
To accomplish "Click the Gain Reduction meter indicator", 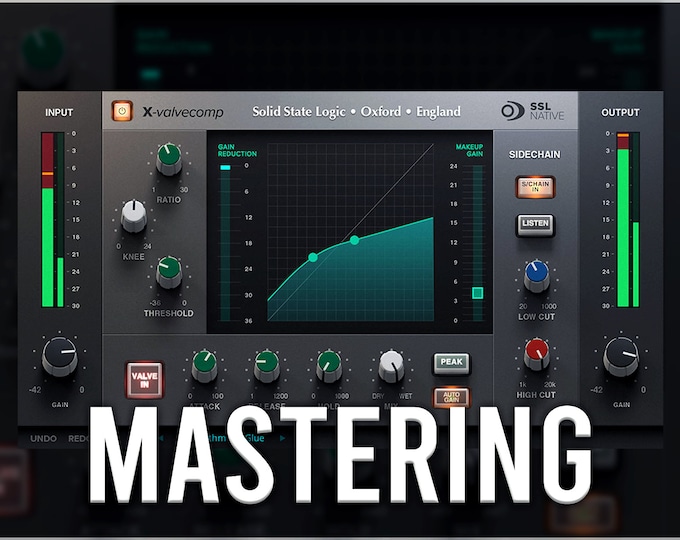I will [x=225, y=167].
